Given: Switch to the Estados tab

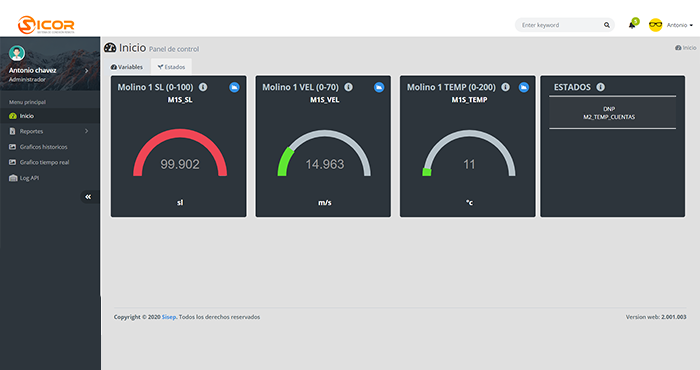Looking at the screenshot, I should point(171,67).
